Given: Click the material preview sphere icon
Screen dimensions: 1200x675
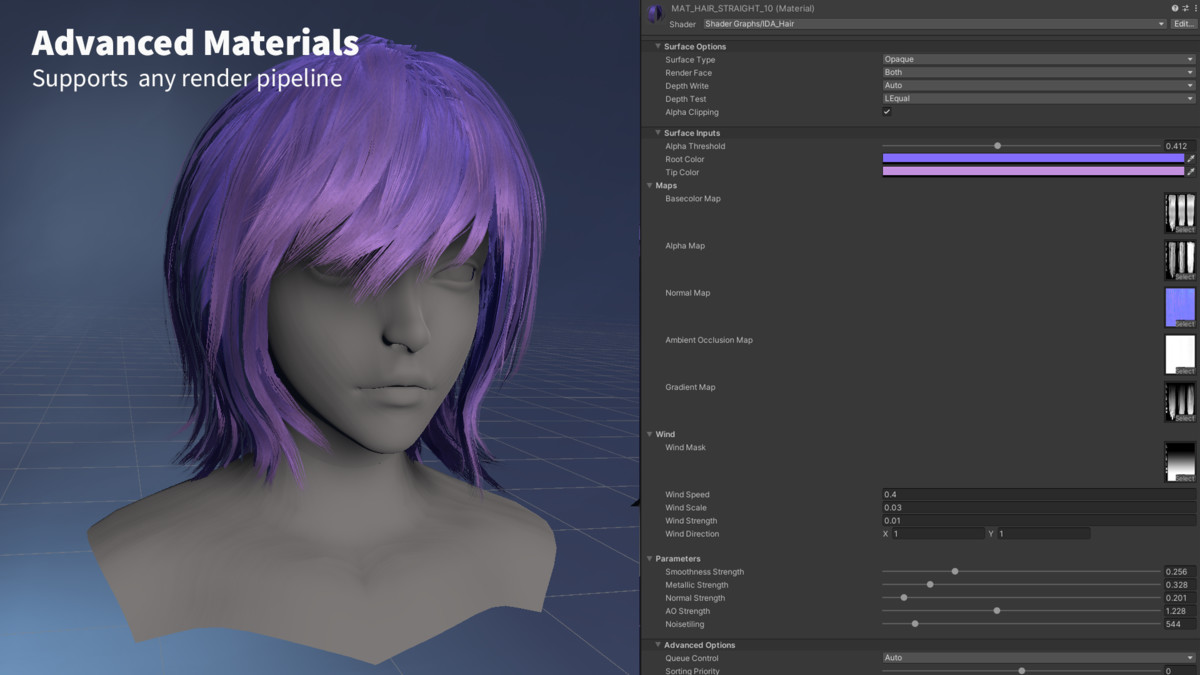Looking at the screenshot, I should [x=655, y=14].
